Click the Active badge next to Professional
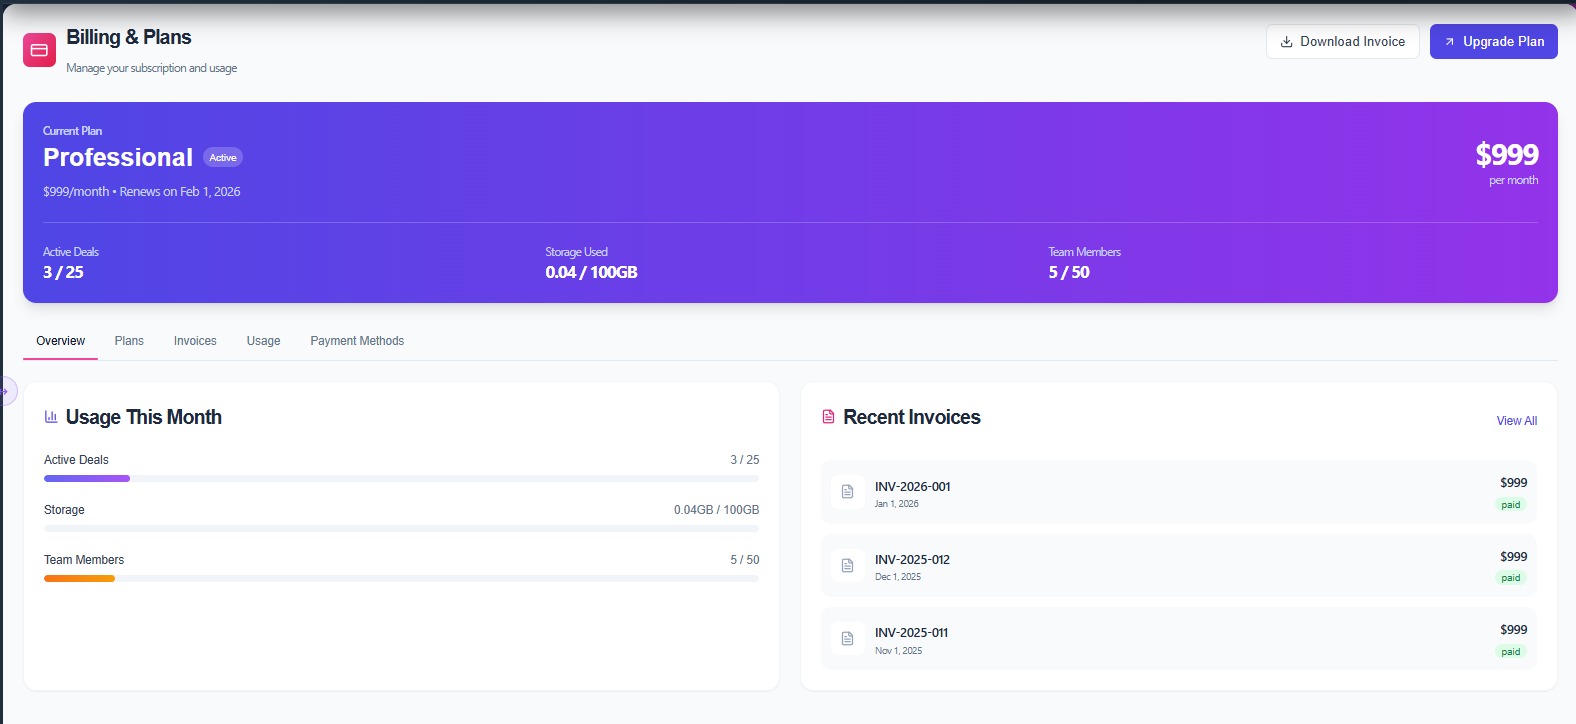 [x=223, y=158]
